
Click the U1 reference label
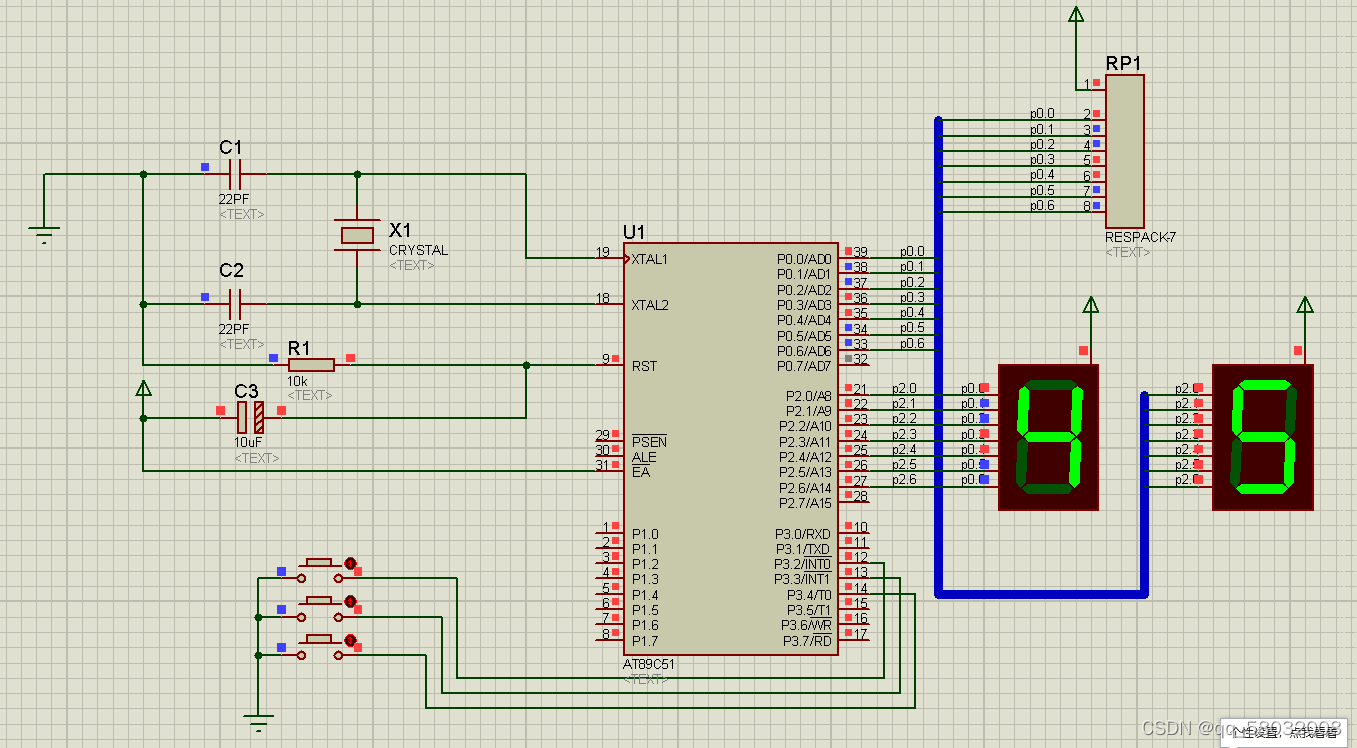coord(634,232)
